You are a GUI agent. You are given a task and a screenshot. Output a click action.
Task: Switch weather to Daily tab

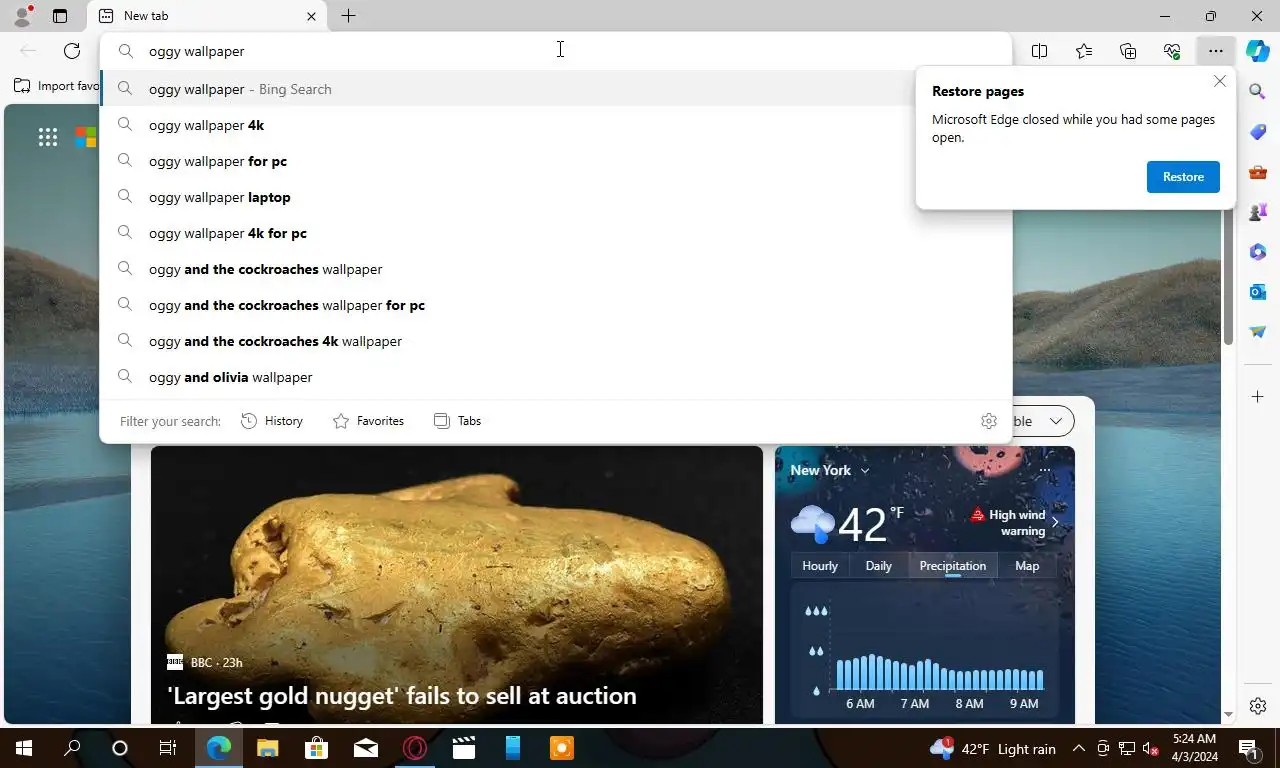pyautogui.click(x=878, y=566)
